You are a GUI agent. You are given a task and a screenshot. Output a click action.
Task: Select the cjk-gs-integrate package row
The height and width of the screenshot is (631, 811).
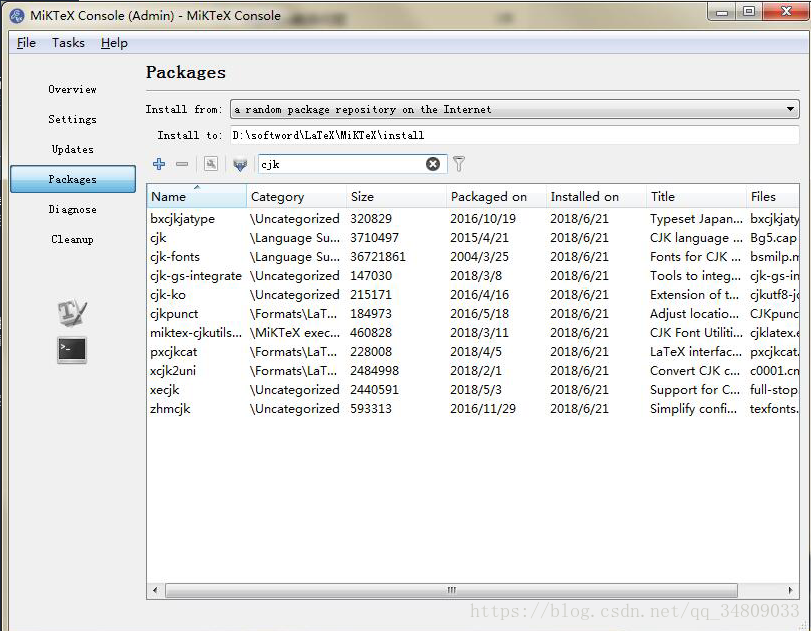point(473,276)
